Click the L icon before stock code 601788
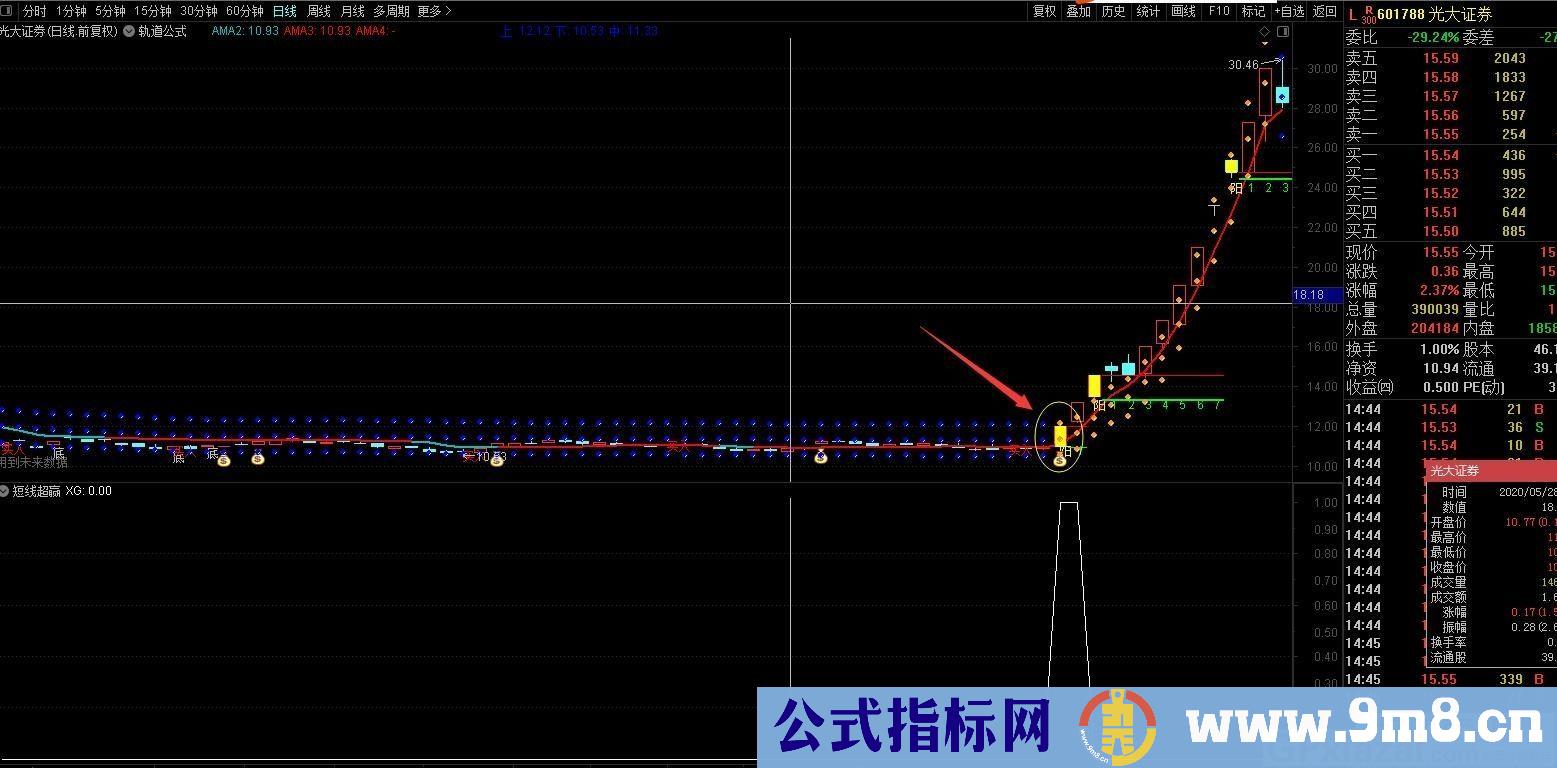 click(1353, 14)
